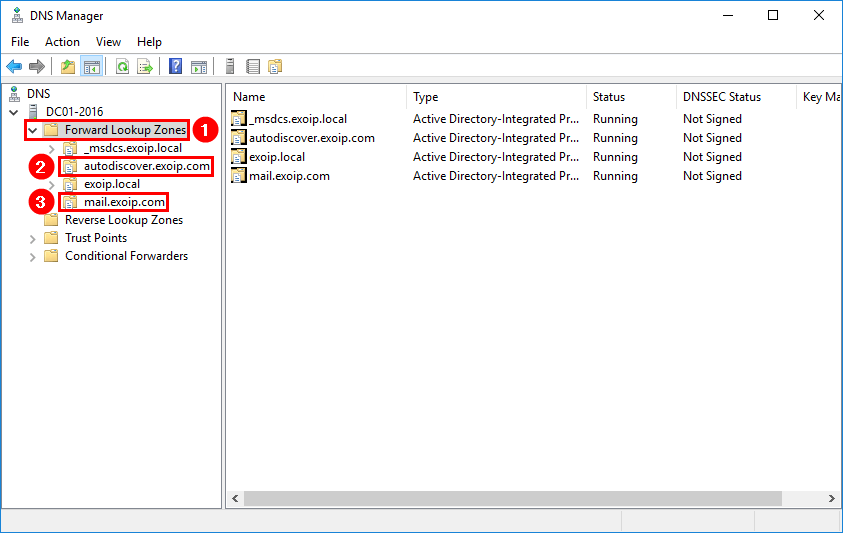The width and height of the screenshot is (843, 533).
Task: Select Reverse Lookup Zones in the tree
Action: (x=124, y=220)
